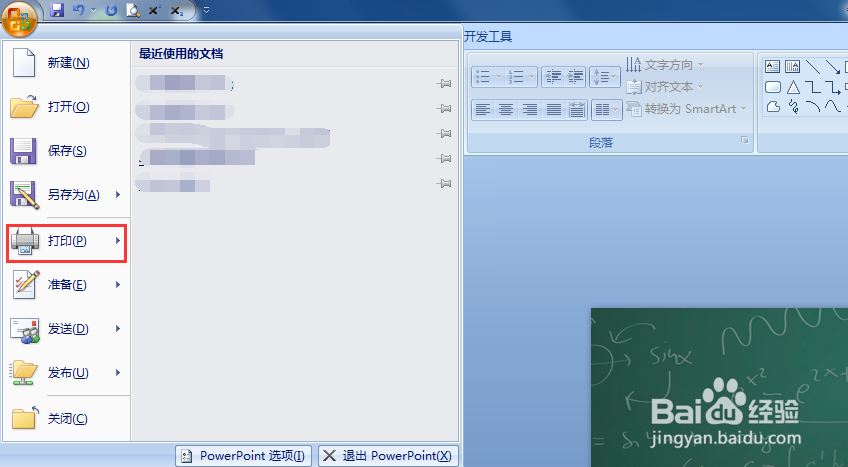Open the Bullets dropdown arrow
This screenshot has width=848, height=467.
tap(498, 77)
